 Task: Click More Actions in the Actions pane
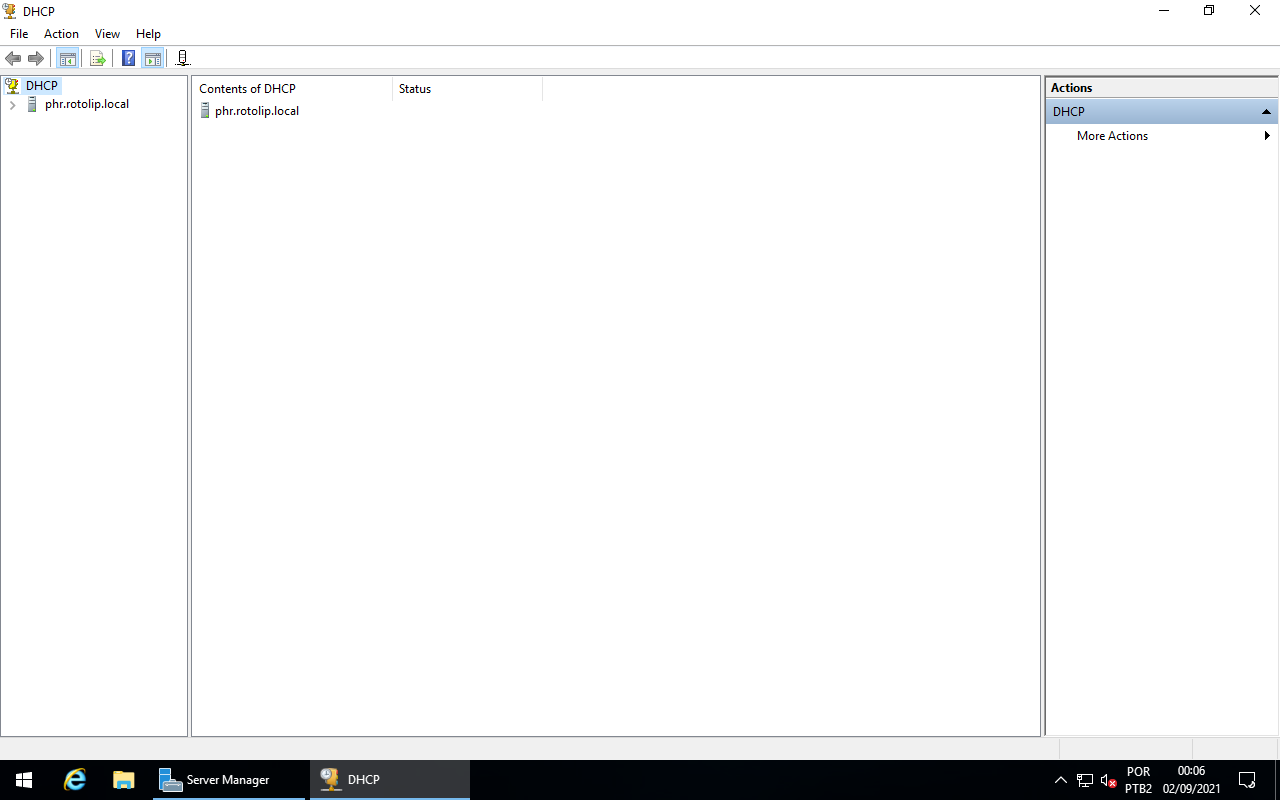click(1111, 135)
